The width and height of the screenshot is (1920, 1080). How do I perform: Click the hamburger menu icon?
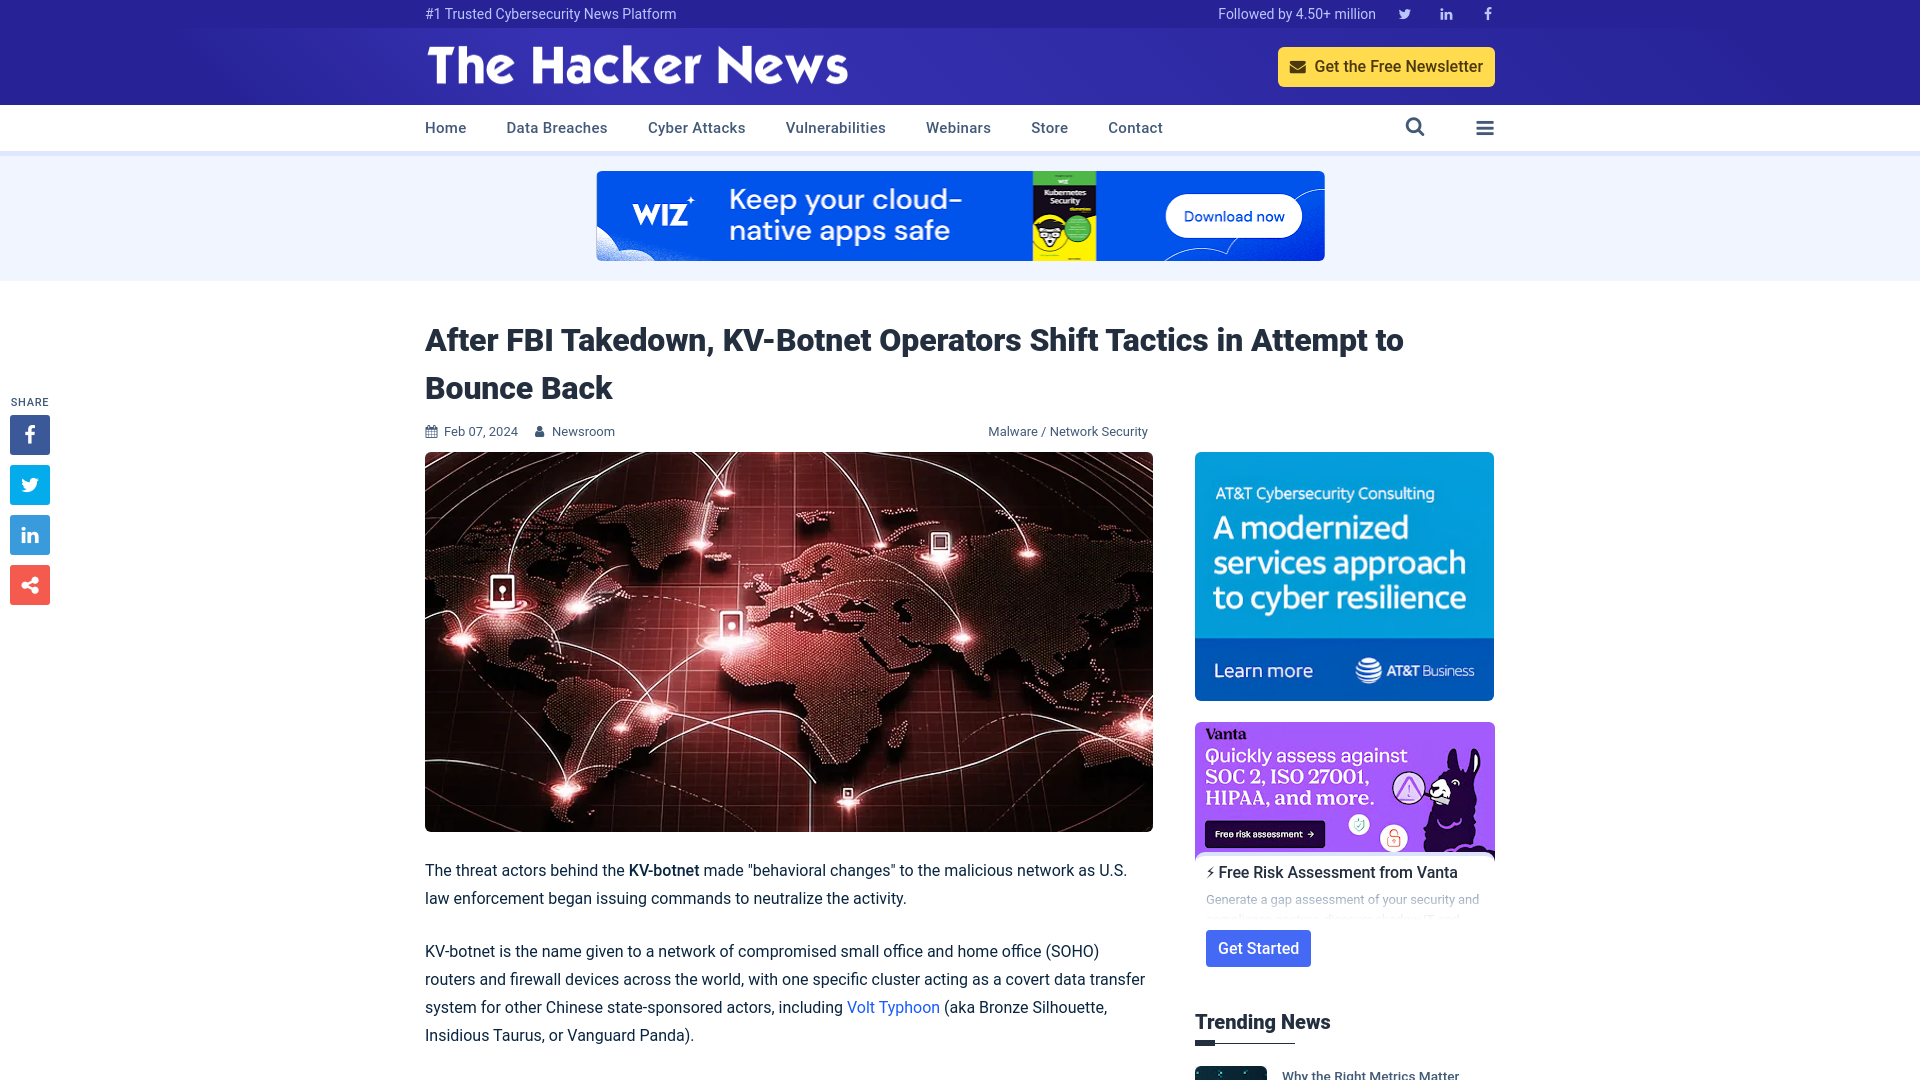pyautogui.click(x=1484, y=127)
